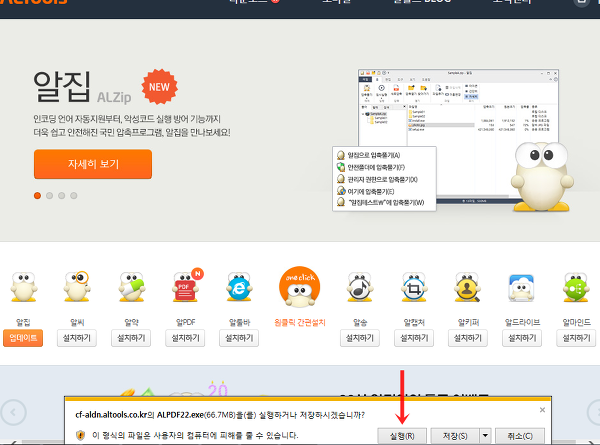Install 알PDF with 설치하기 button
Screen dimensions: 600x445
tap(186, 338)
